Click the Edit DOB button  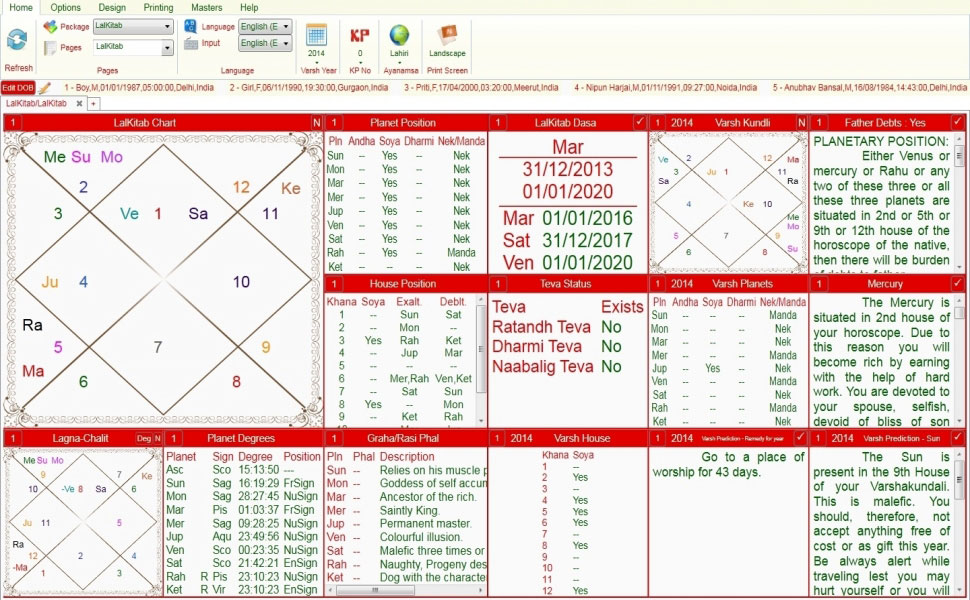click(x=18, y=88)
